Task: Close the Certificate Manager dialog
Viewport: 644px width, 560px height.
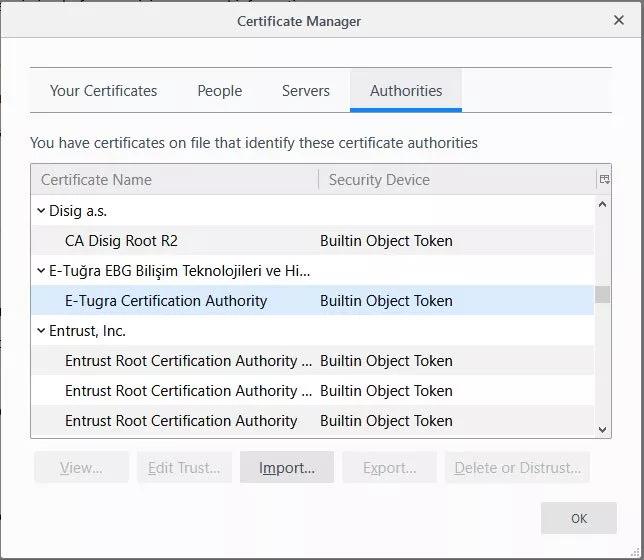Action: point(618,20)
